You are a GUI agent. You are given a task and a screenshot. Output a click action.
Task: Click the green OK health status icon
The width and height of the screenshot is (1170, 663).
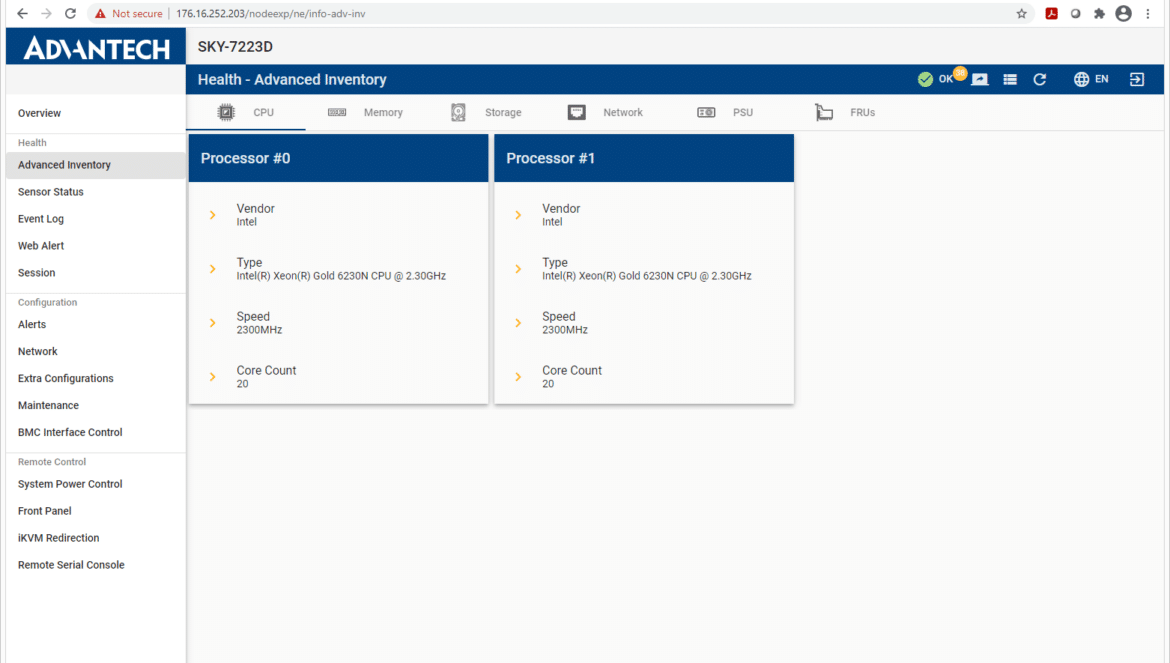pos(925,80)
